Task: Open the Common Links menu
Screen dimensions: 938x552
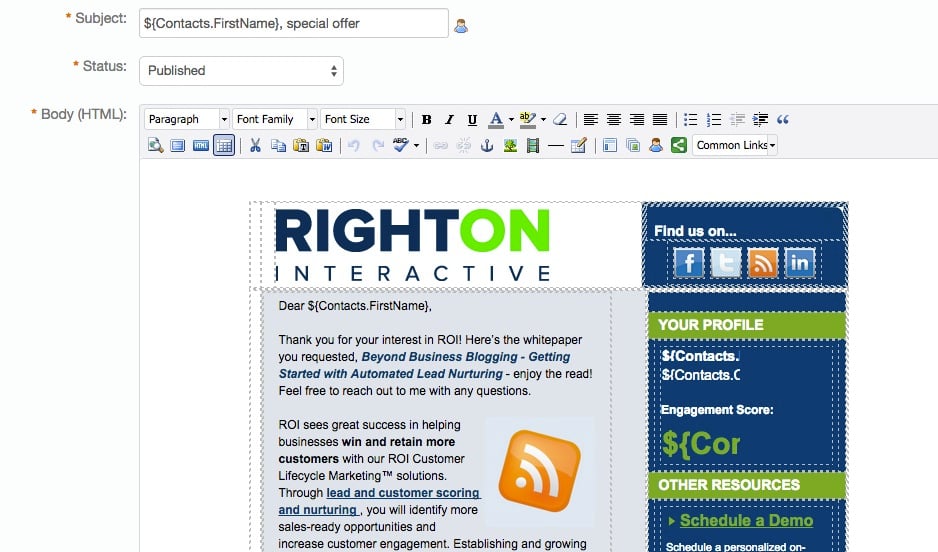Action: click(735, 146)
